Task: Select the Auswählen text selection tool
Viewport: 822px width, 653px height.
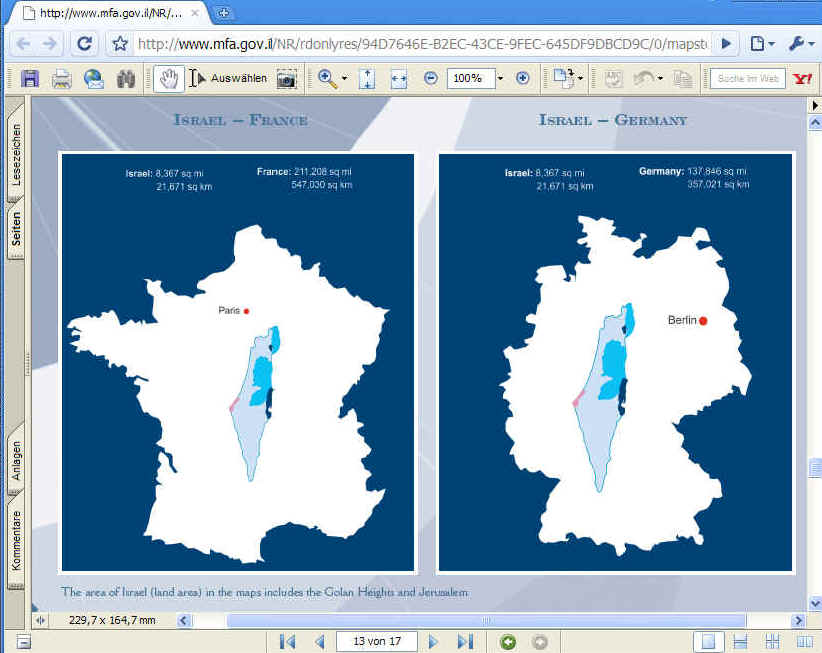Action: [229, 78]
